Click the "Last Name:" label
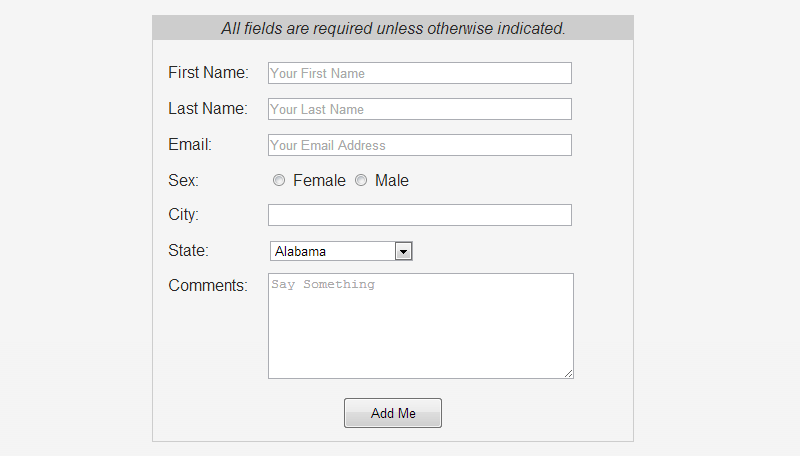 [208, 109]
